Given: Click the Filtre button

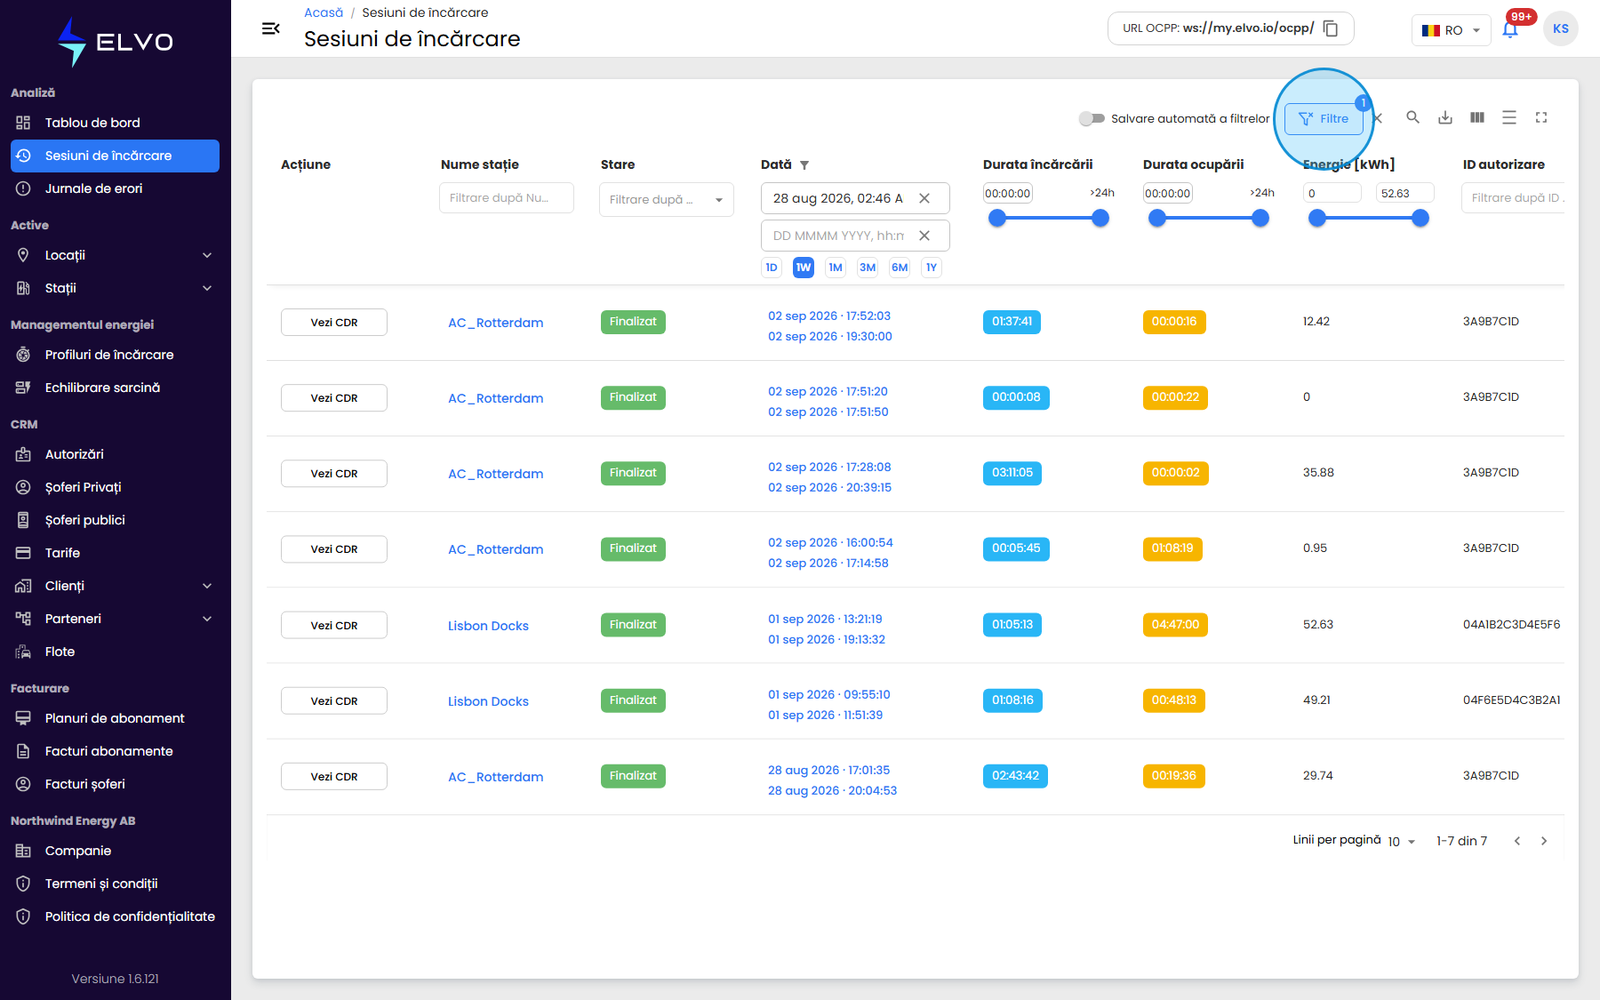Looking at the screenshot, I should click(x=1323, y=118).
